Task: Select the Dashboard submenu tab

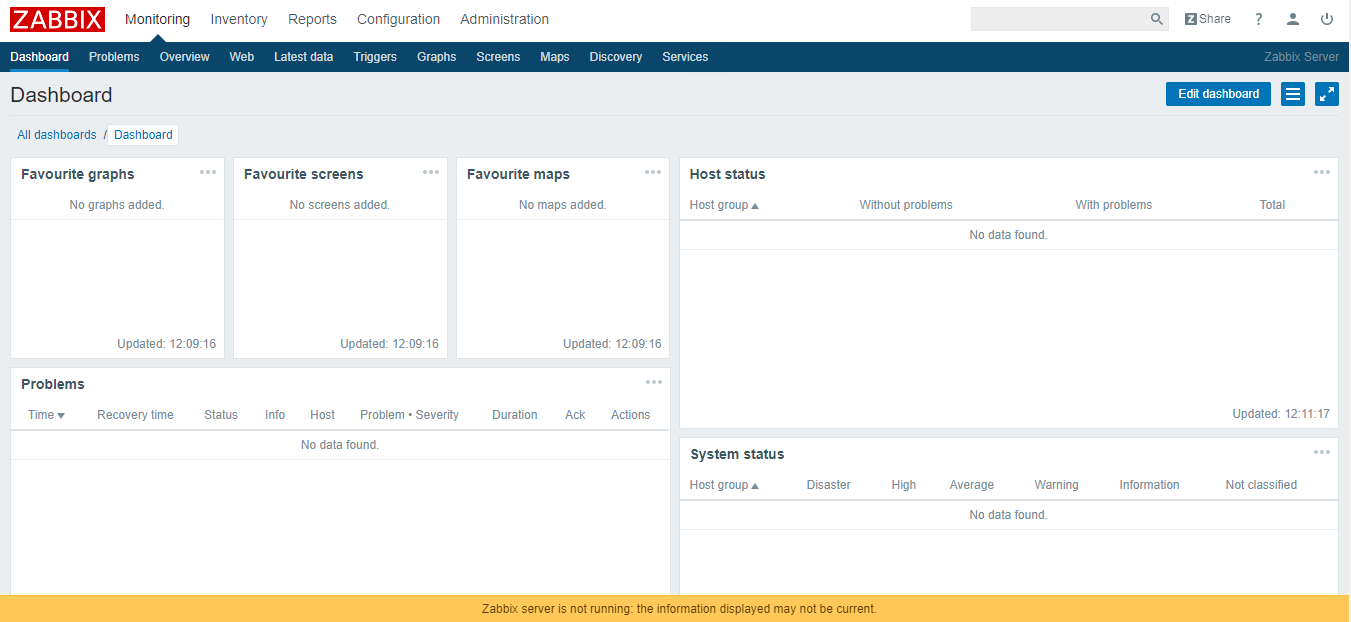Action: pyautogui.click(x=40, y=57)
